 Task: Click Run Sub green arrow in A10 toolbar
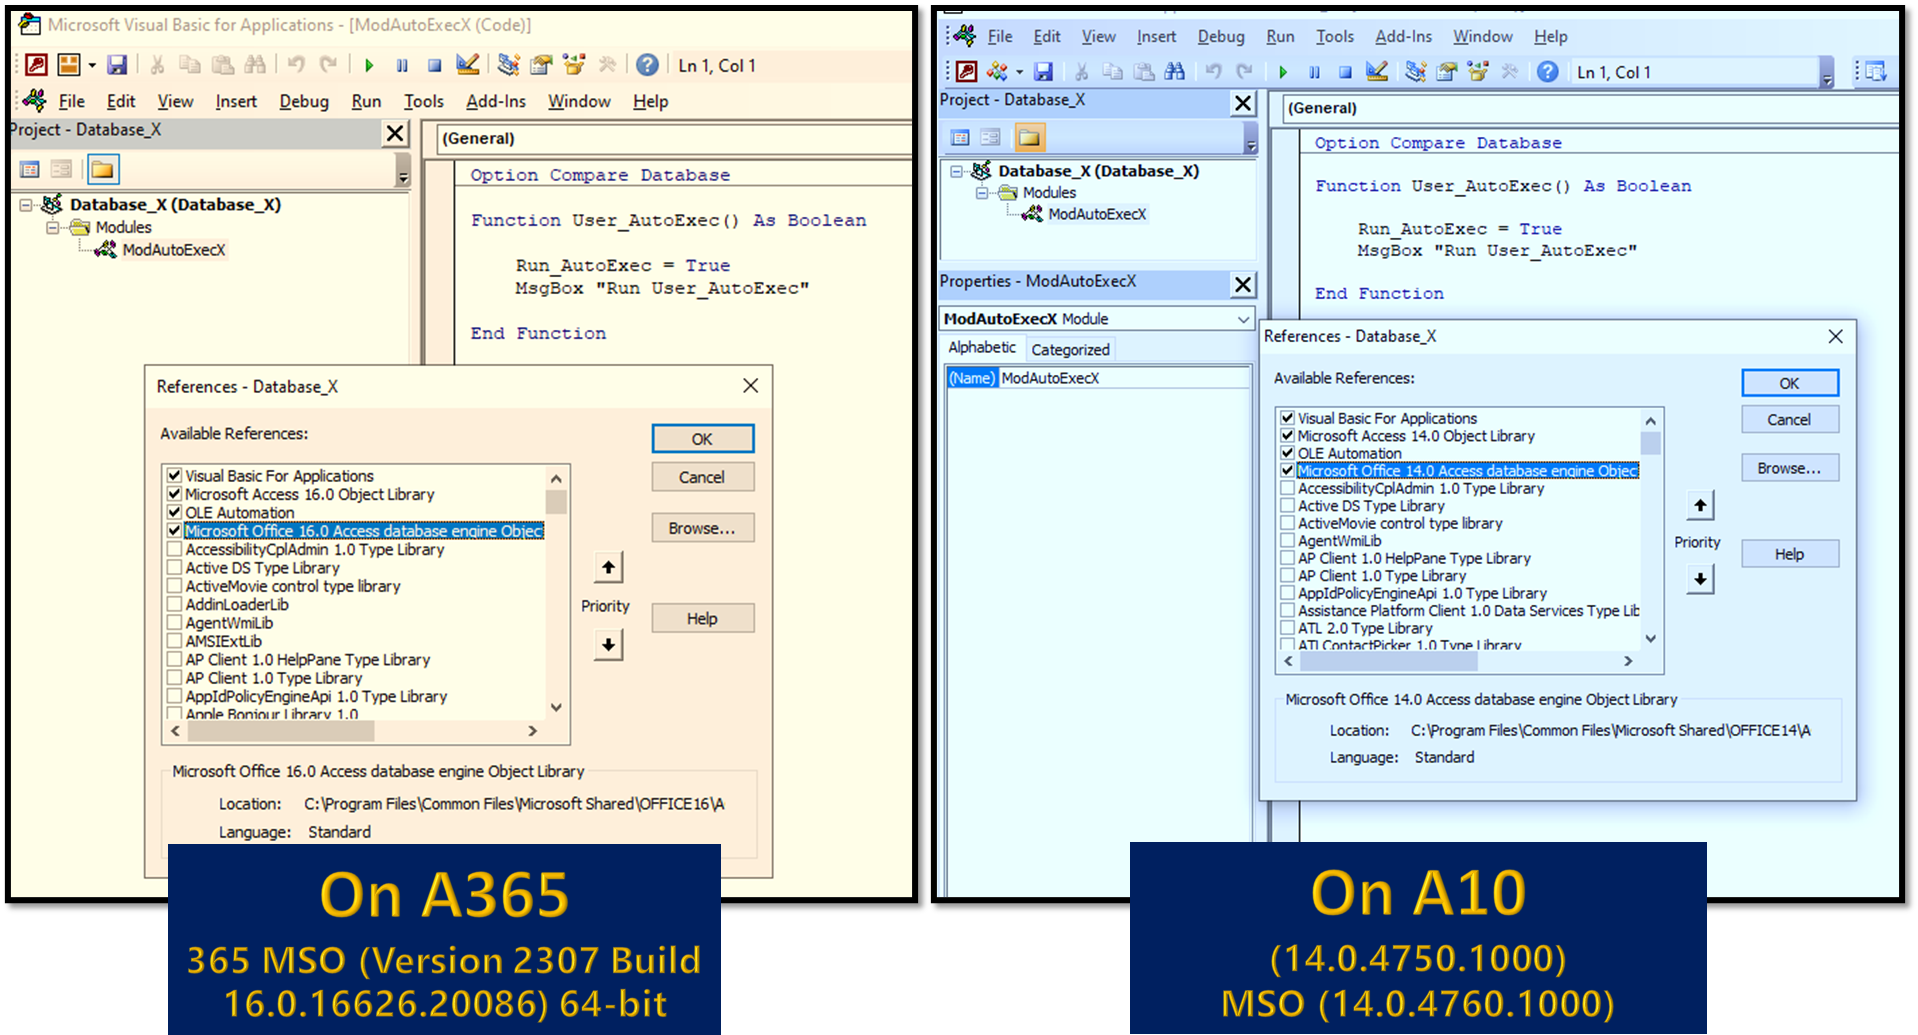pyautogui.click(x=1283, y=72)
